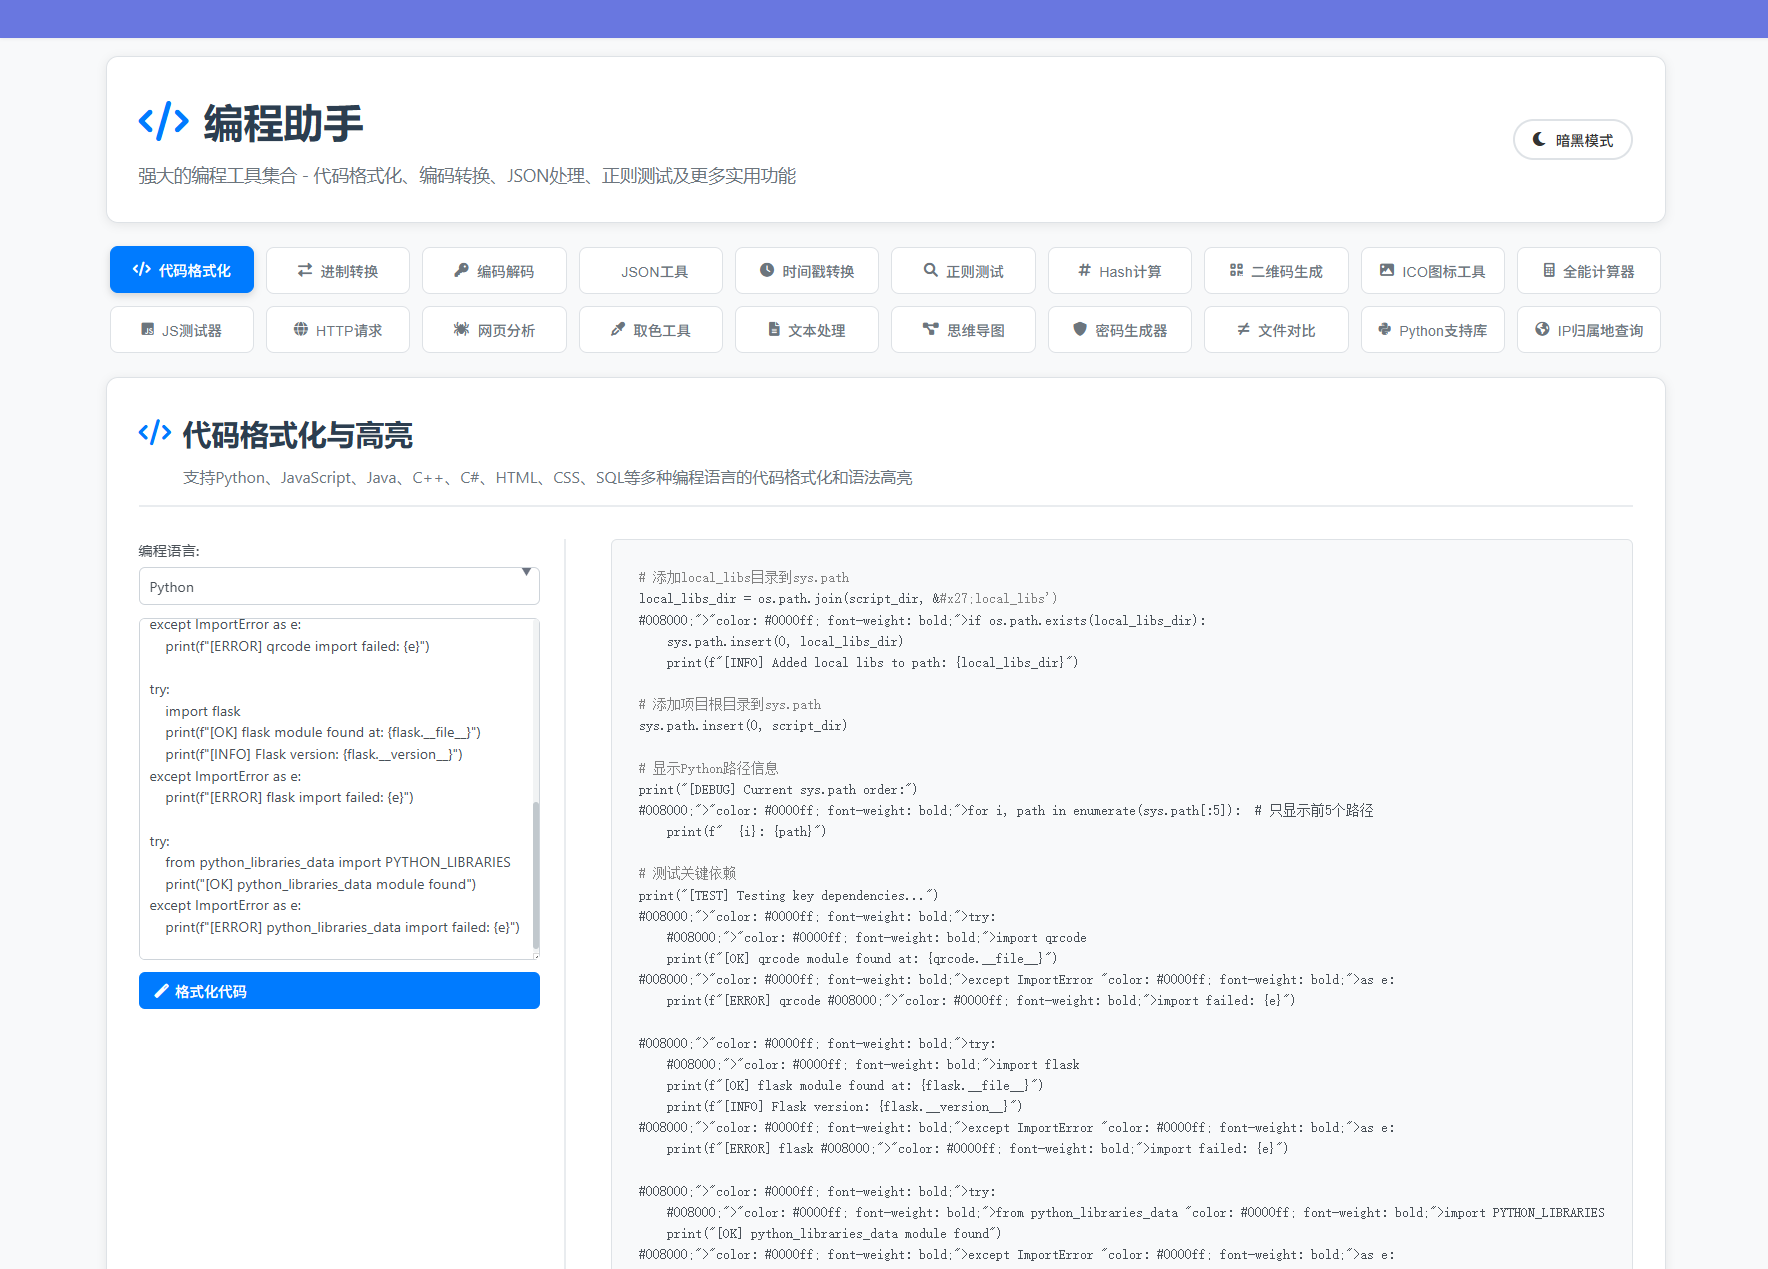Screen dimensions: 1768x1269
Task: Click the earth icon on IP归属地查询
Action: coord(1542,329)
